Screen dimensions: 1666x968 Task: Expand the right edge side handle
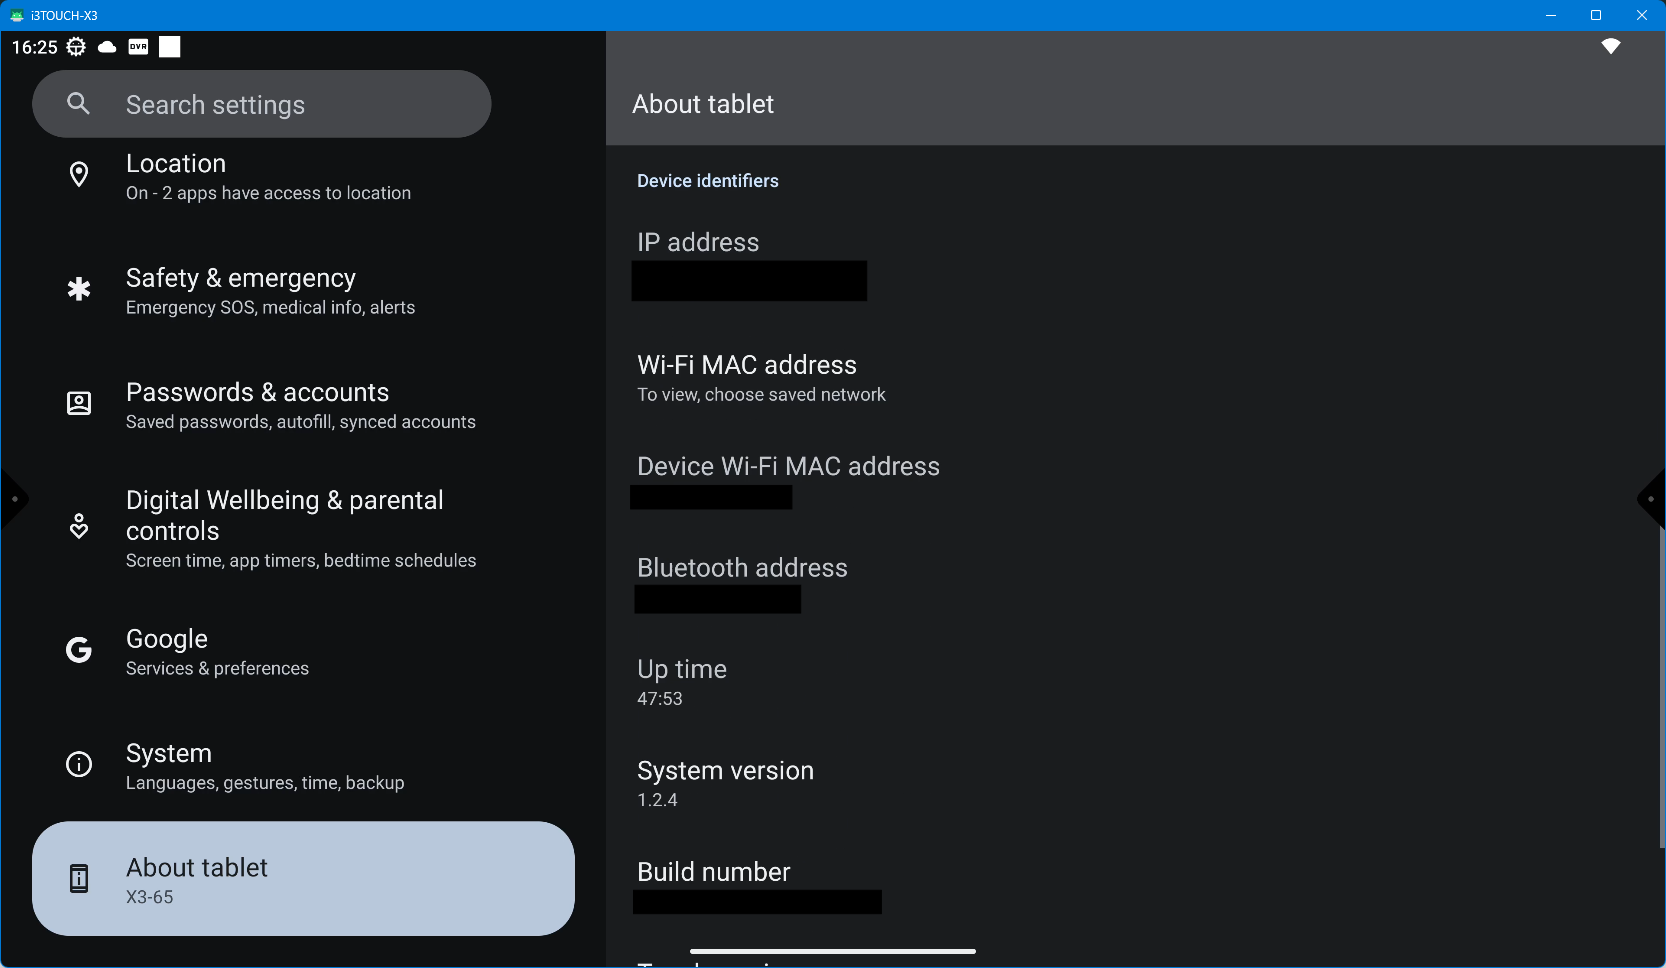pyautogui.click(x=1652, y=499)
